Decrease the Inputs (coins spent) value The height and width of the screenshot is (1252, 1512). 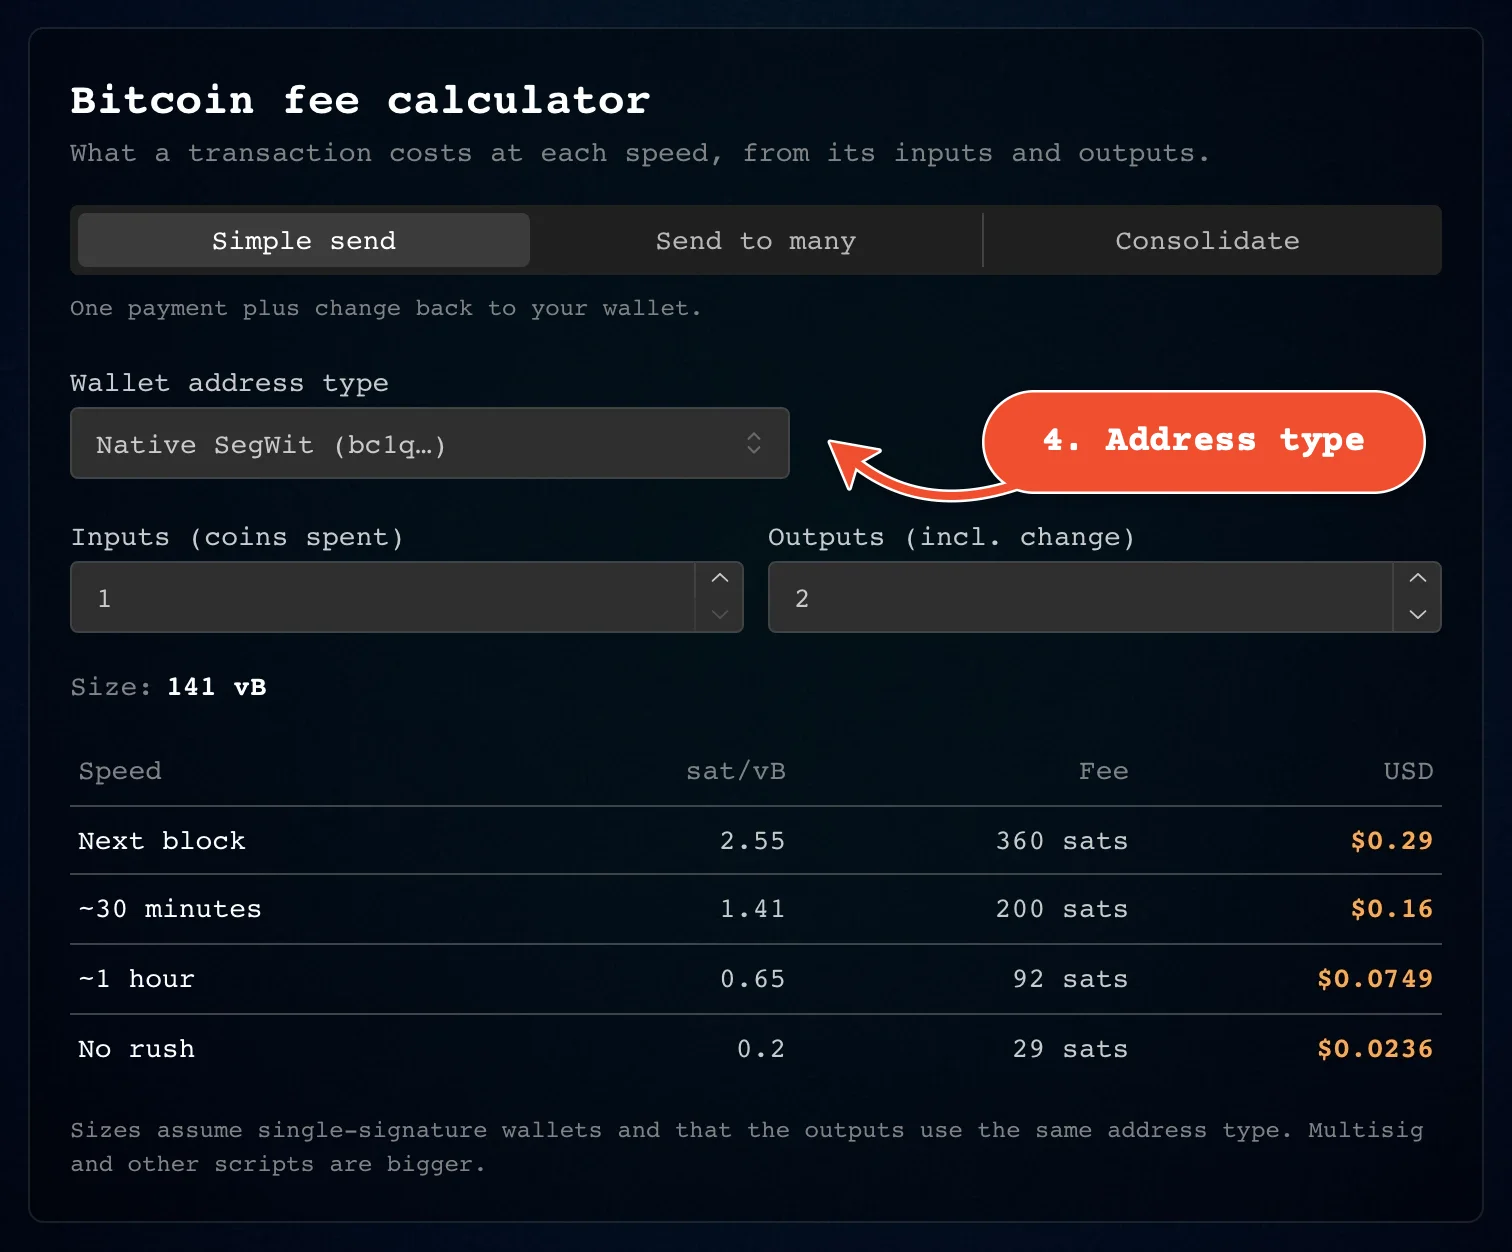pos(719,614)
